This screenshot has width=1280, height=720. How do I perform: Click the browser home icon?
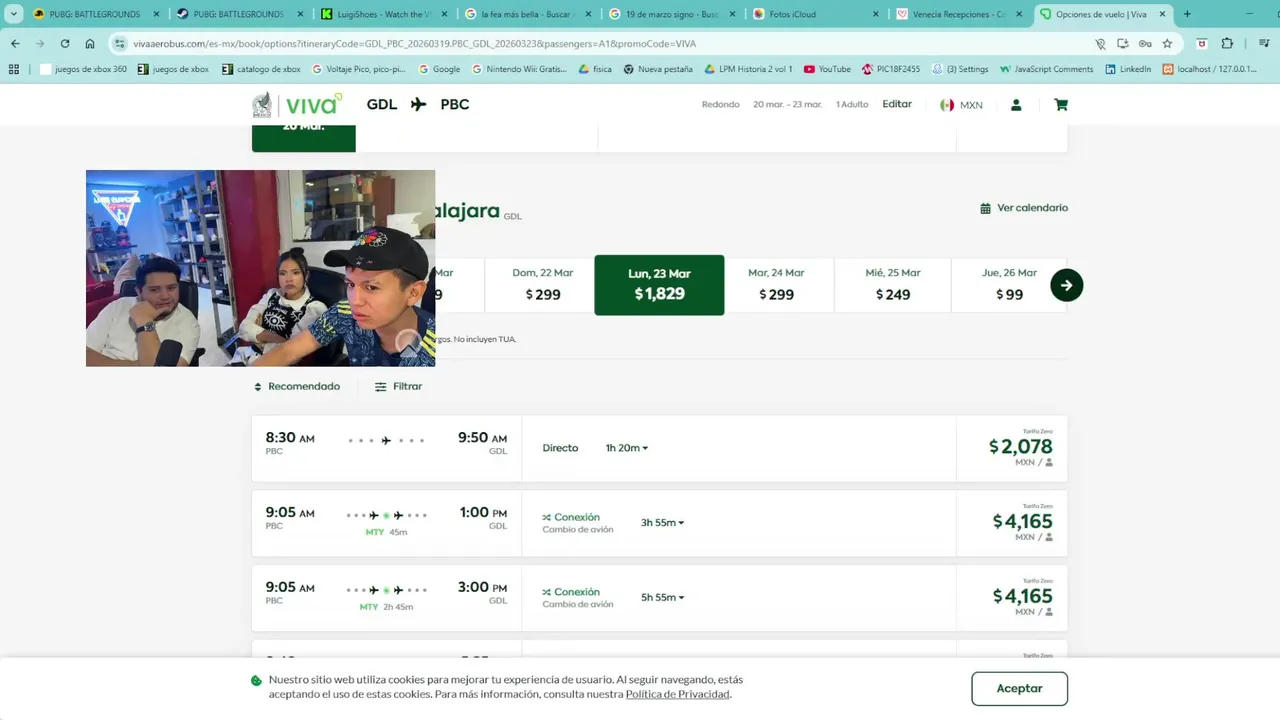pyautogui.click(x=90, y=44)
